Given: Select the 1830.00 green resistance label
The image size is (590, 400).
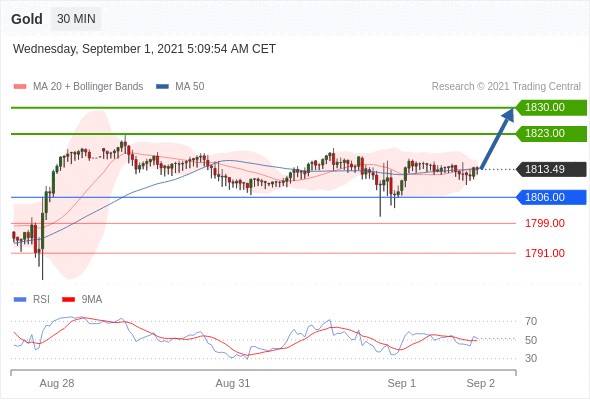Looking at the screenshot, I should pyautogui.click(x=551, y=108).
